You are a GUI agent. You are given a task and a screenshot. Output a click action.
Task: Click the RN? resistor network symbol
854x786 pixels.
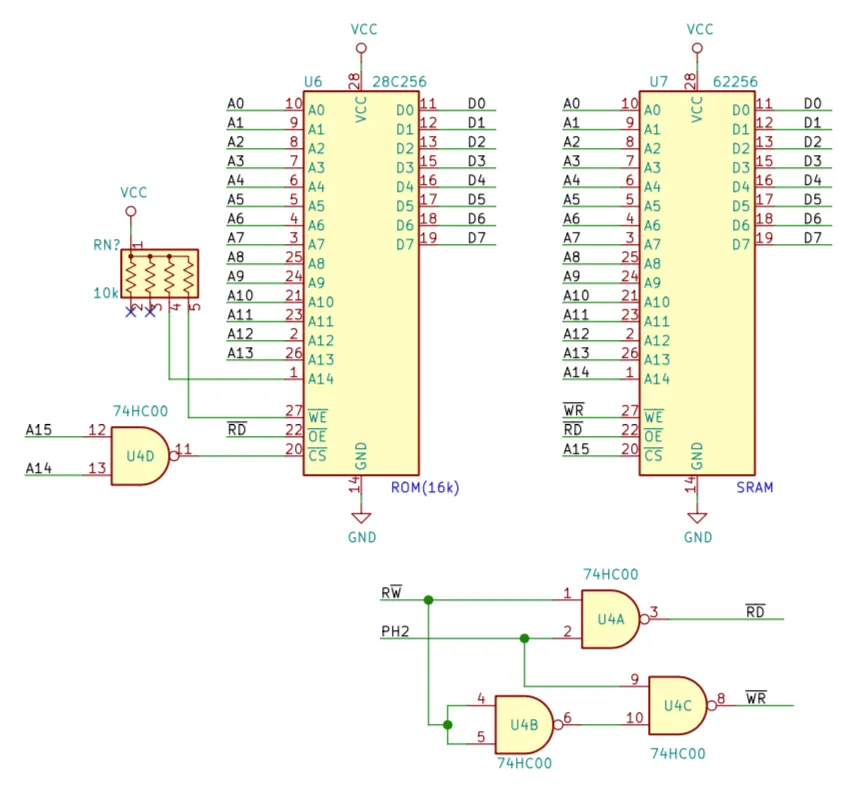pyautogui.click(x=160, y=273)
